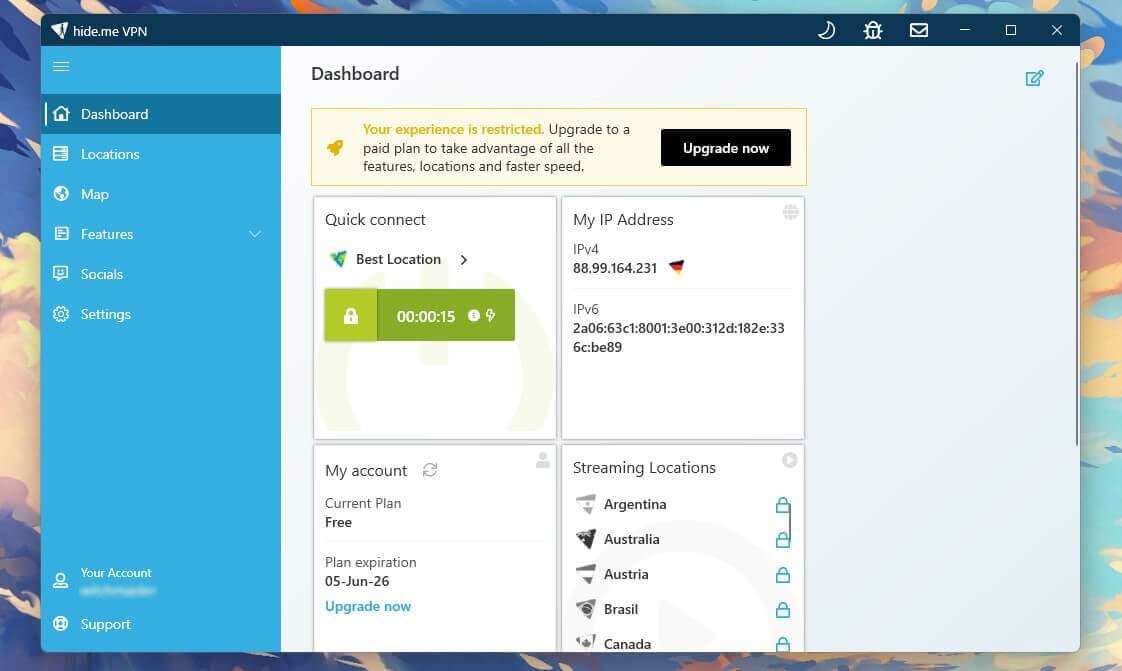1122x671 pixels.
Task: Click Brasil's lock icon
Action: pos(783,609)
